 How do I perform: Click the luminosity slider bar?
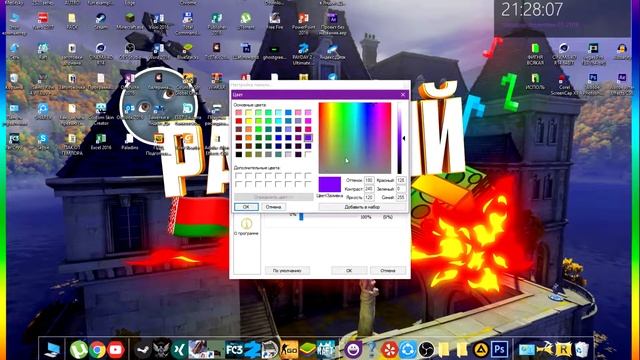pyautogui.click(x=400, y=138)
